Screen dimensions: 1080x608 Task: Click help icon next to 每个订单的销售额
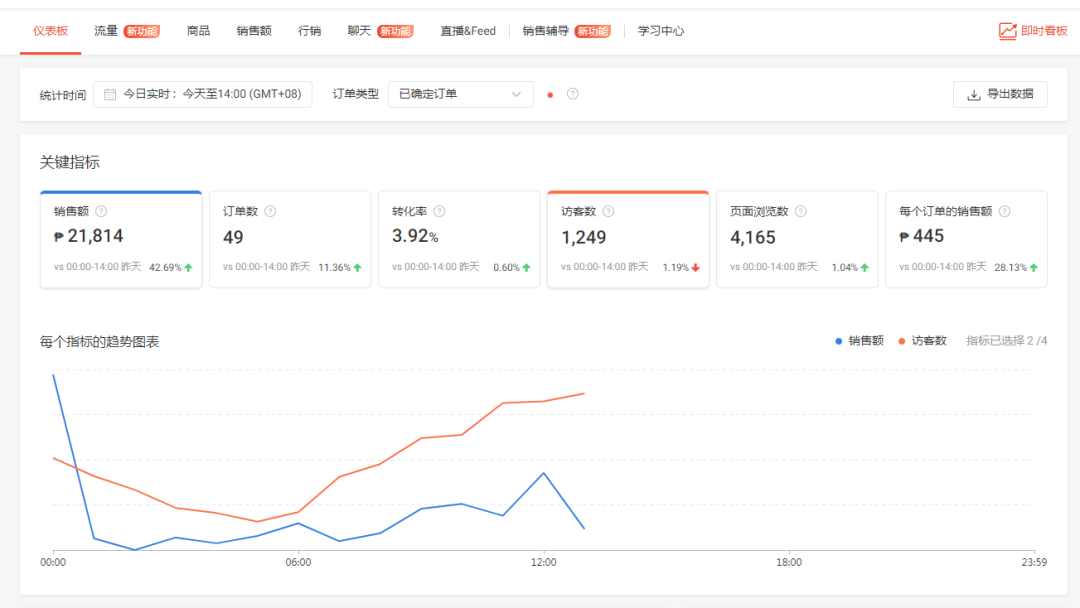click(1005, 211)
